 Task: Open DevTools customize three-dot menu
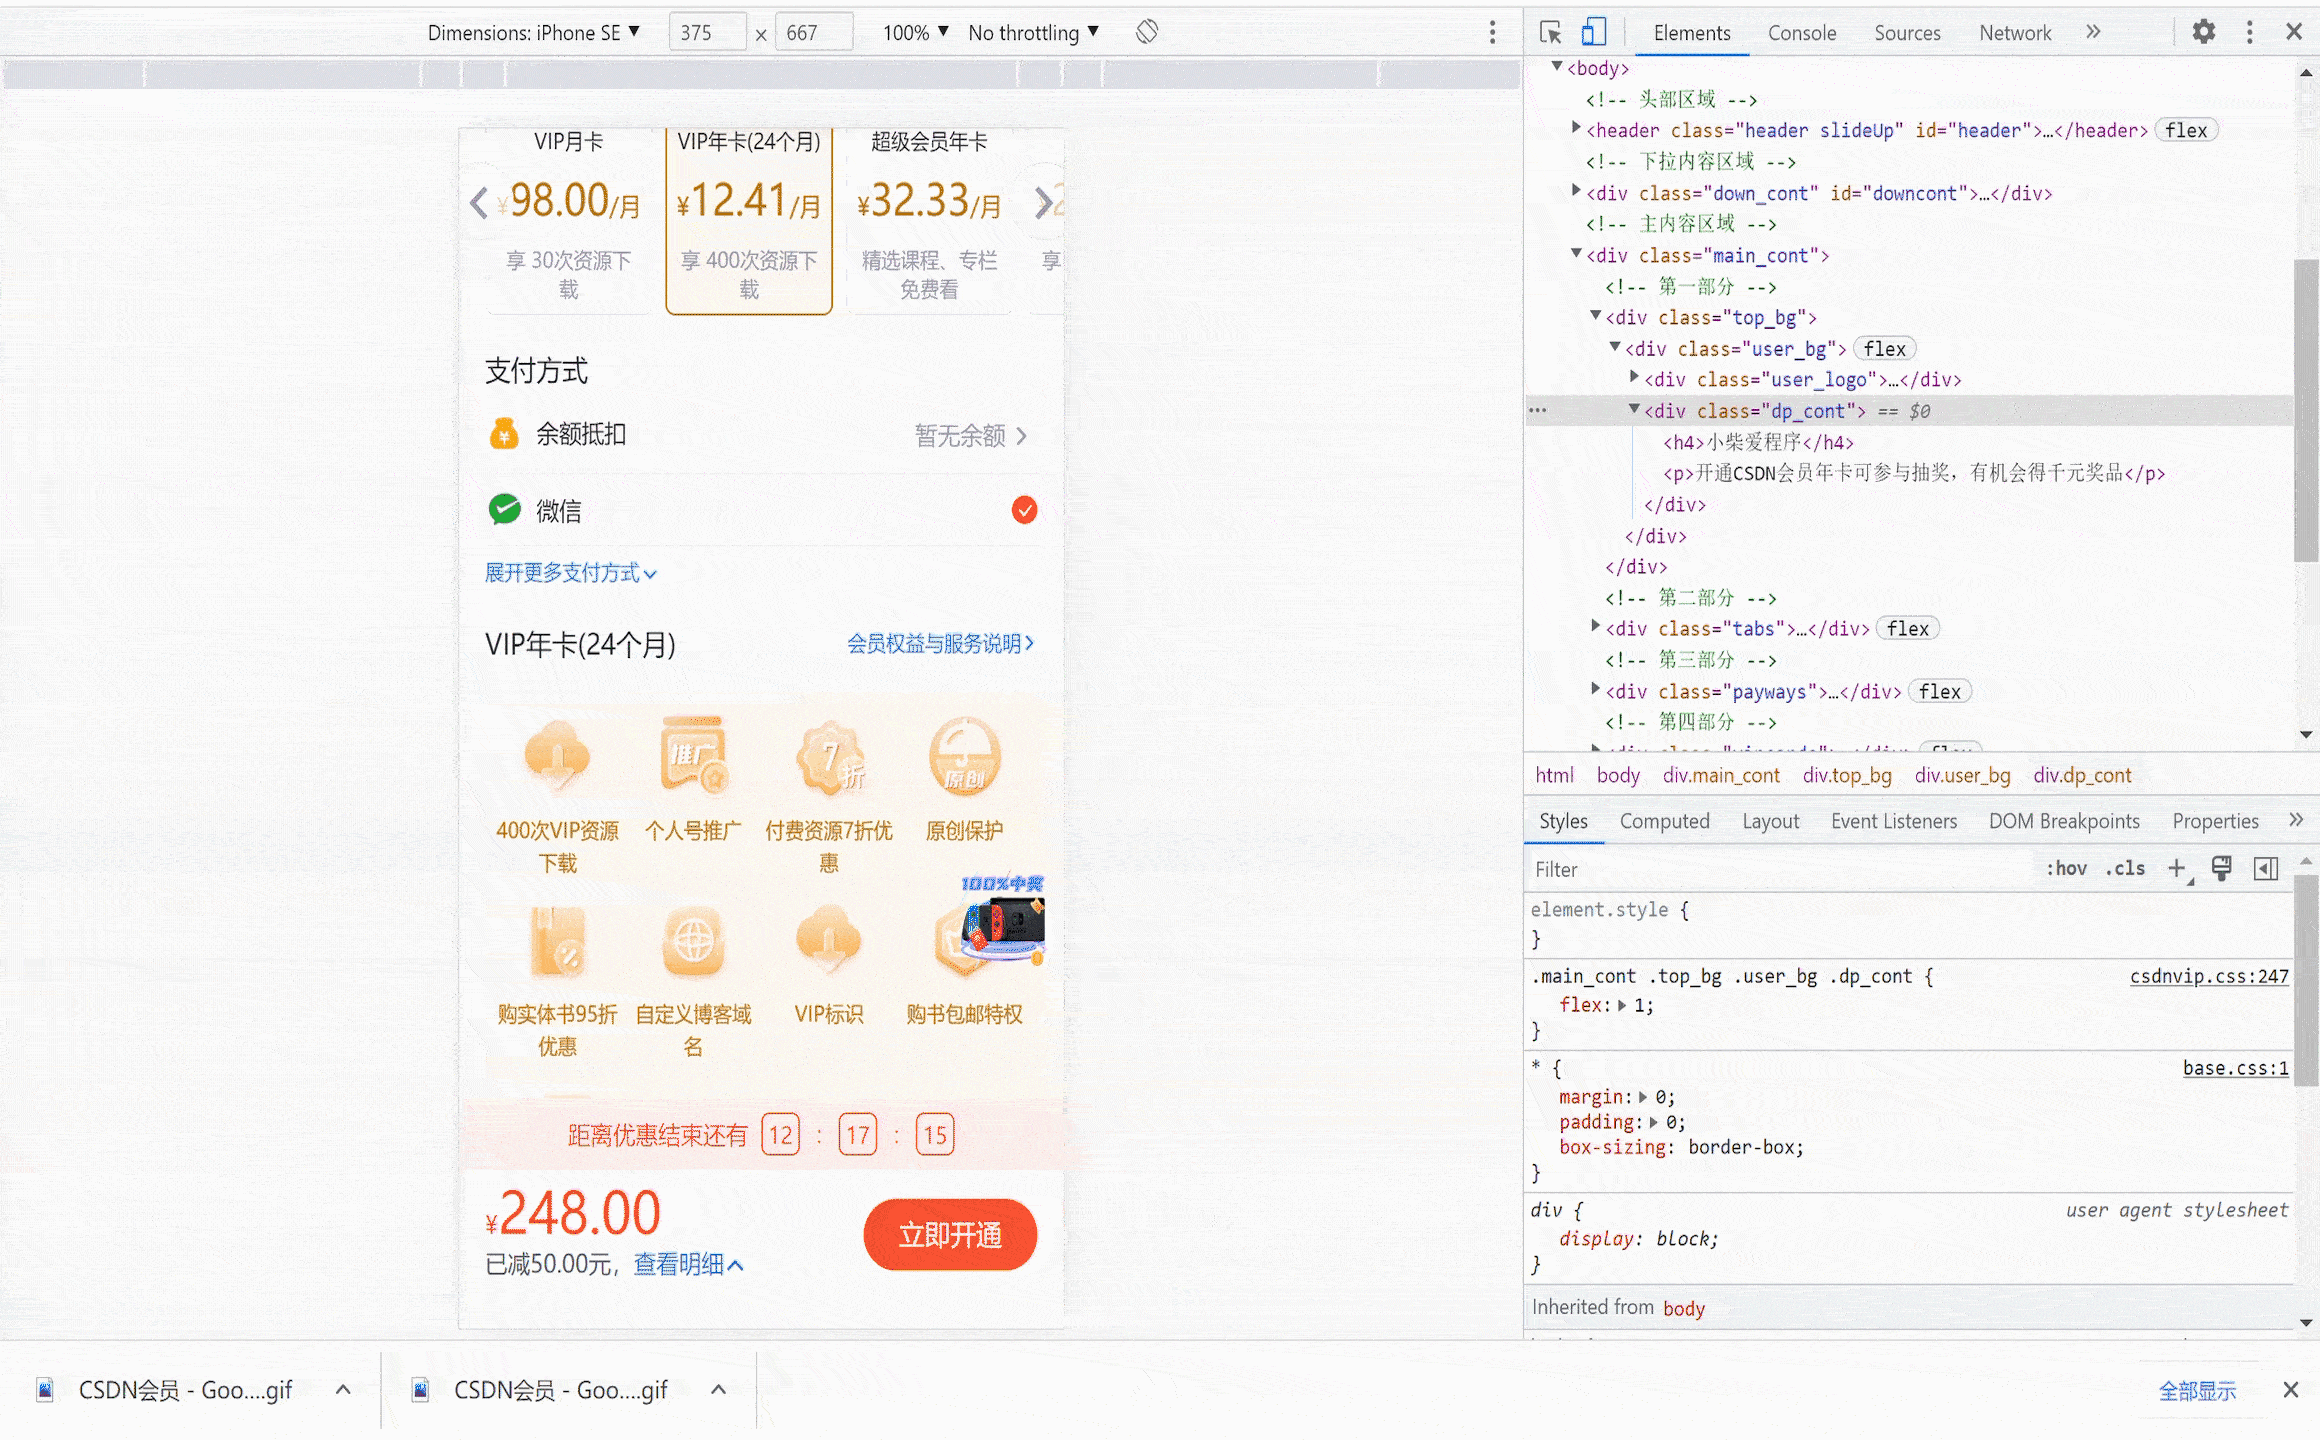(2250, 32)
